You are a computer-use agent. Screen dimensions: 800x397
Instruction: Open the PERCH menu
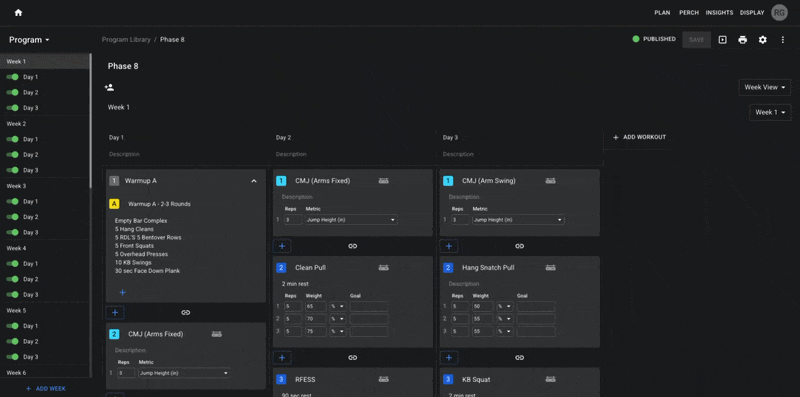(x=689, y=13)
